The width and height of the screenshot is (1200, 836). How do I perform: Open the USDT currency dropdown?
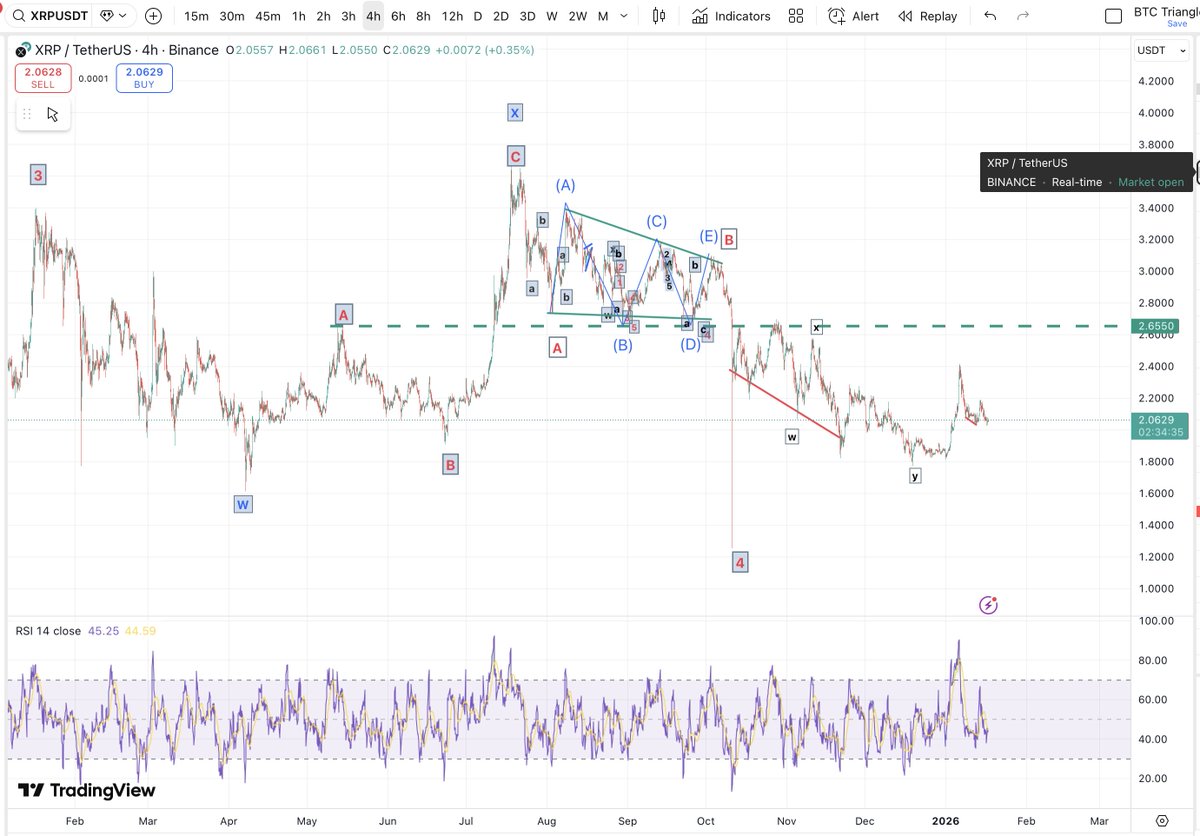click(1161, 51)
